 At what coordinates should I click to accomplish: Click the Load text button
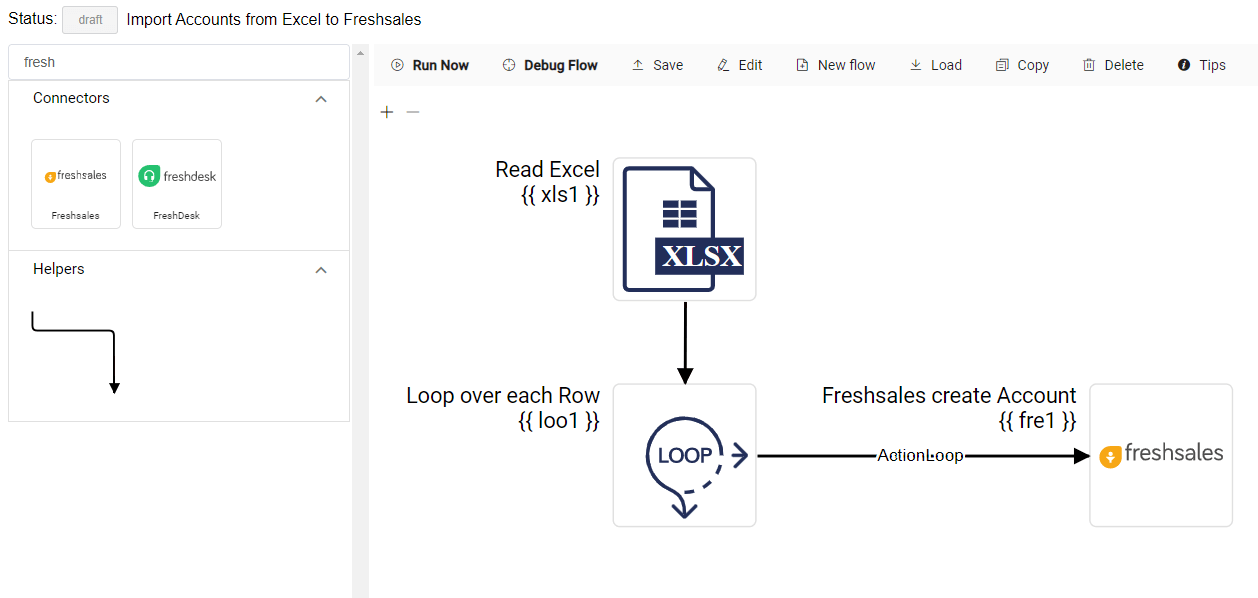point(946,65)
